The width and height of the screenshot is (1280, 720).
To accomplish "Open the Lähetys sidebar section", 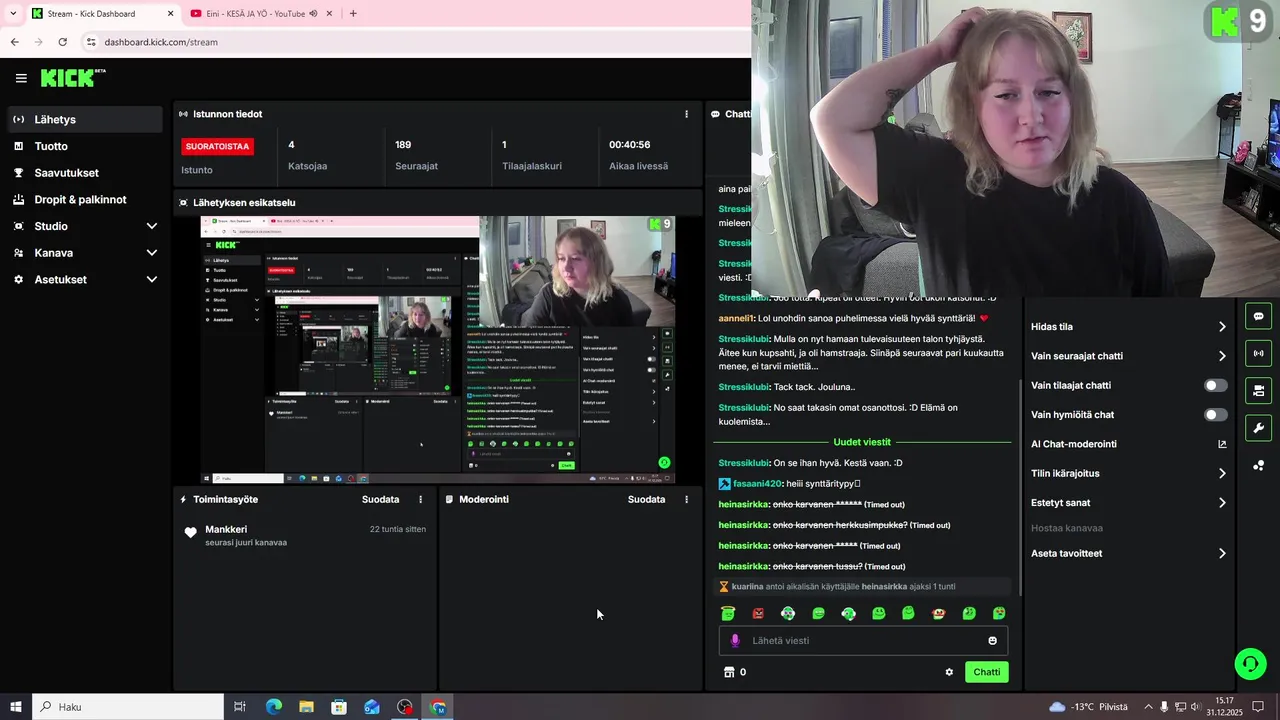I will point(83,119).
